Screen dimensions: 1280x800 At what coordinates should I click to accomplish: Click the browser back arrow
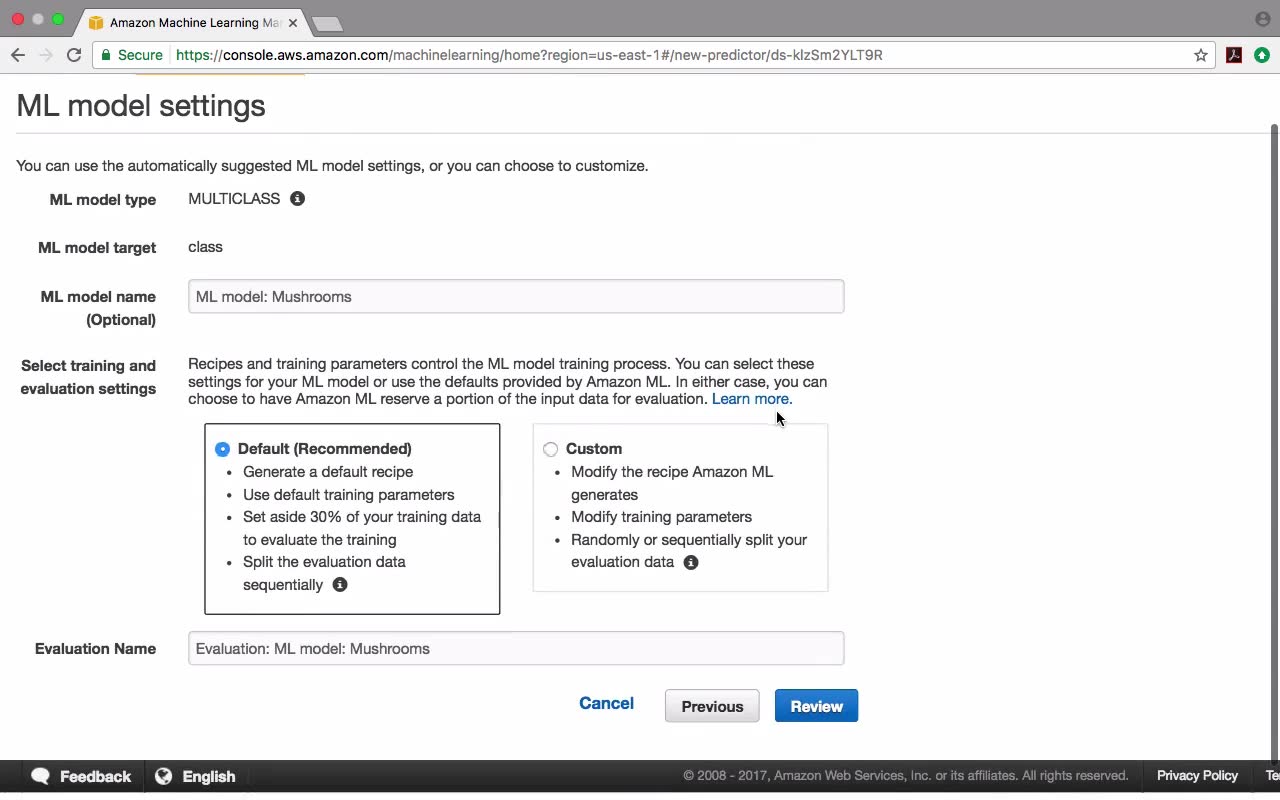tap(18, 55)
